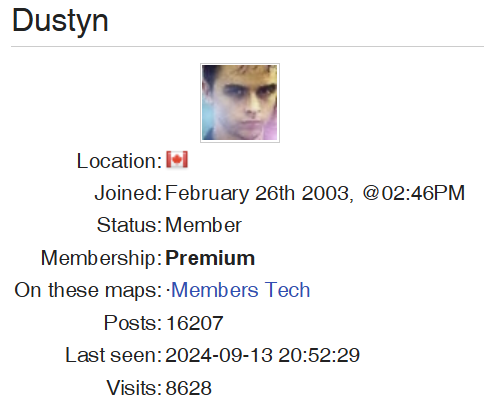Select the Member status value
The width and height of the screenshot is (484, 410).
point(203,225)
